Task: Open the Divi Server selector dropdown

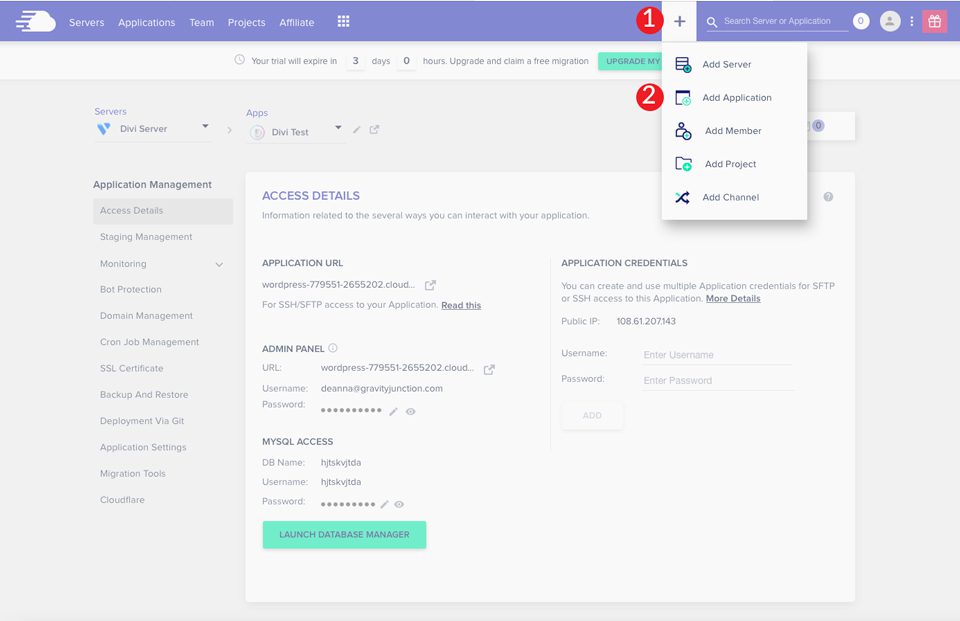Action: click(x=205, y=128)
